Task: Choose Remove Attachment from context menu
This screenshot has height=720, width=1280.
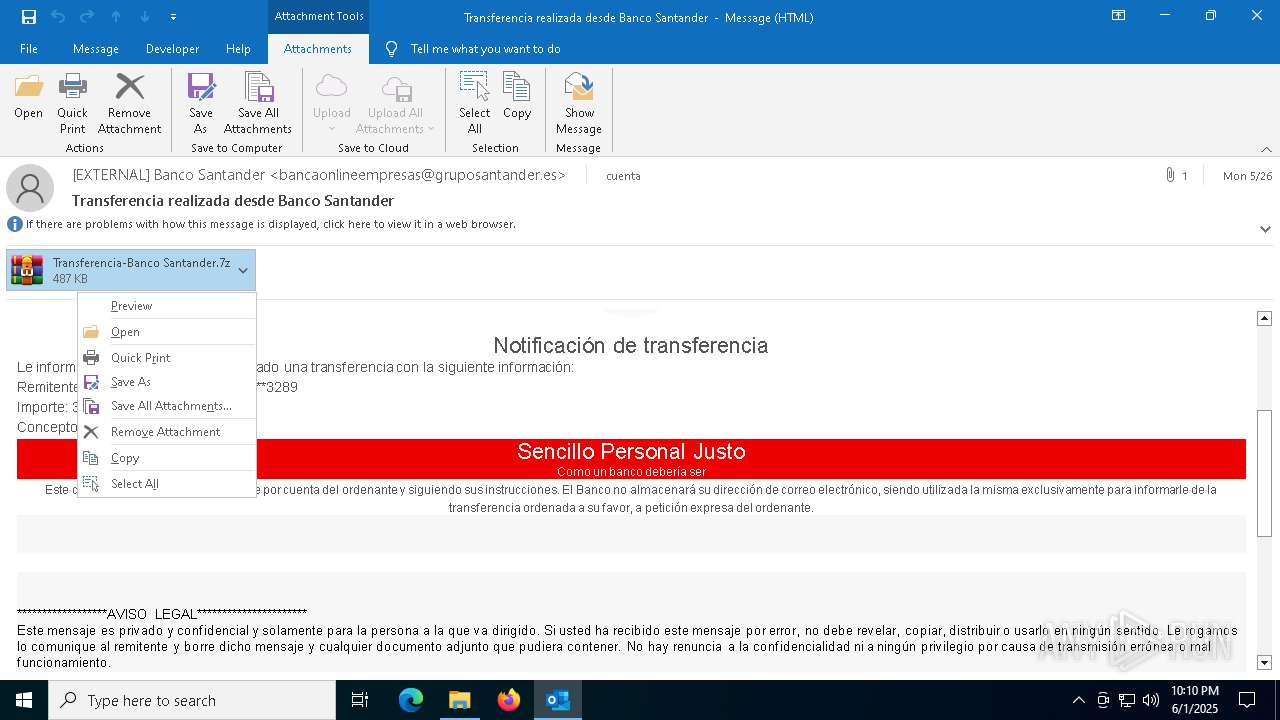Action: tap(166, 432)
